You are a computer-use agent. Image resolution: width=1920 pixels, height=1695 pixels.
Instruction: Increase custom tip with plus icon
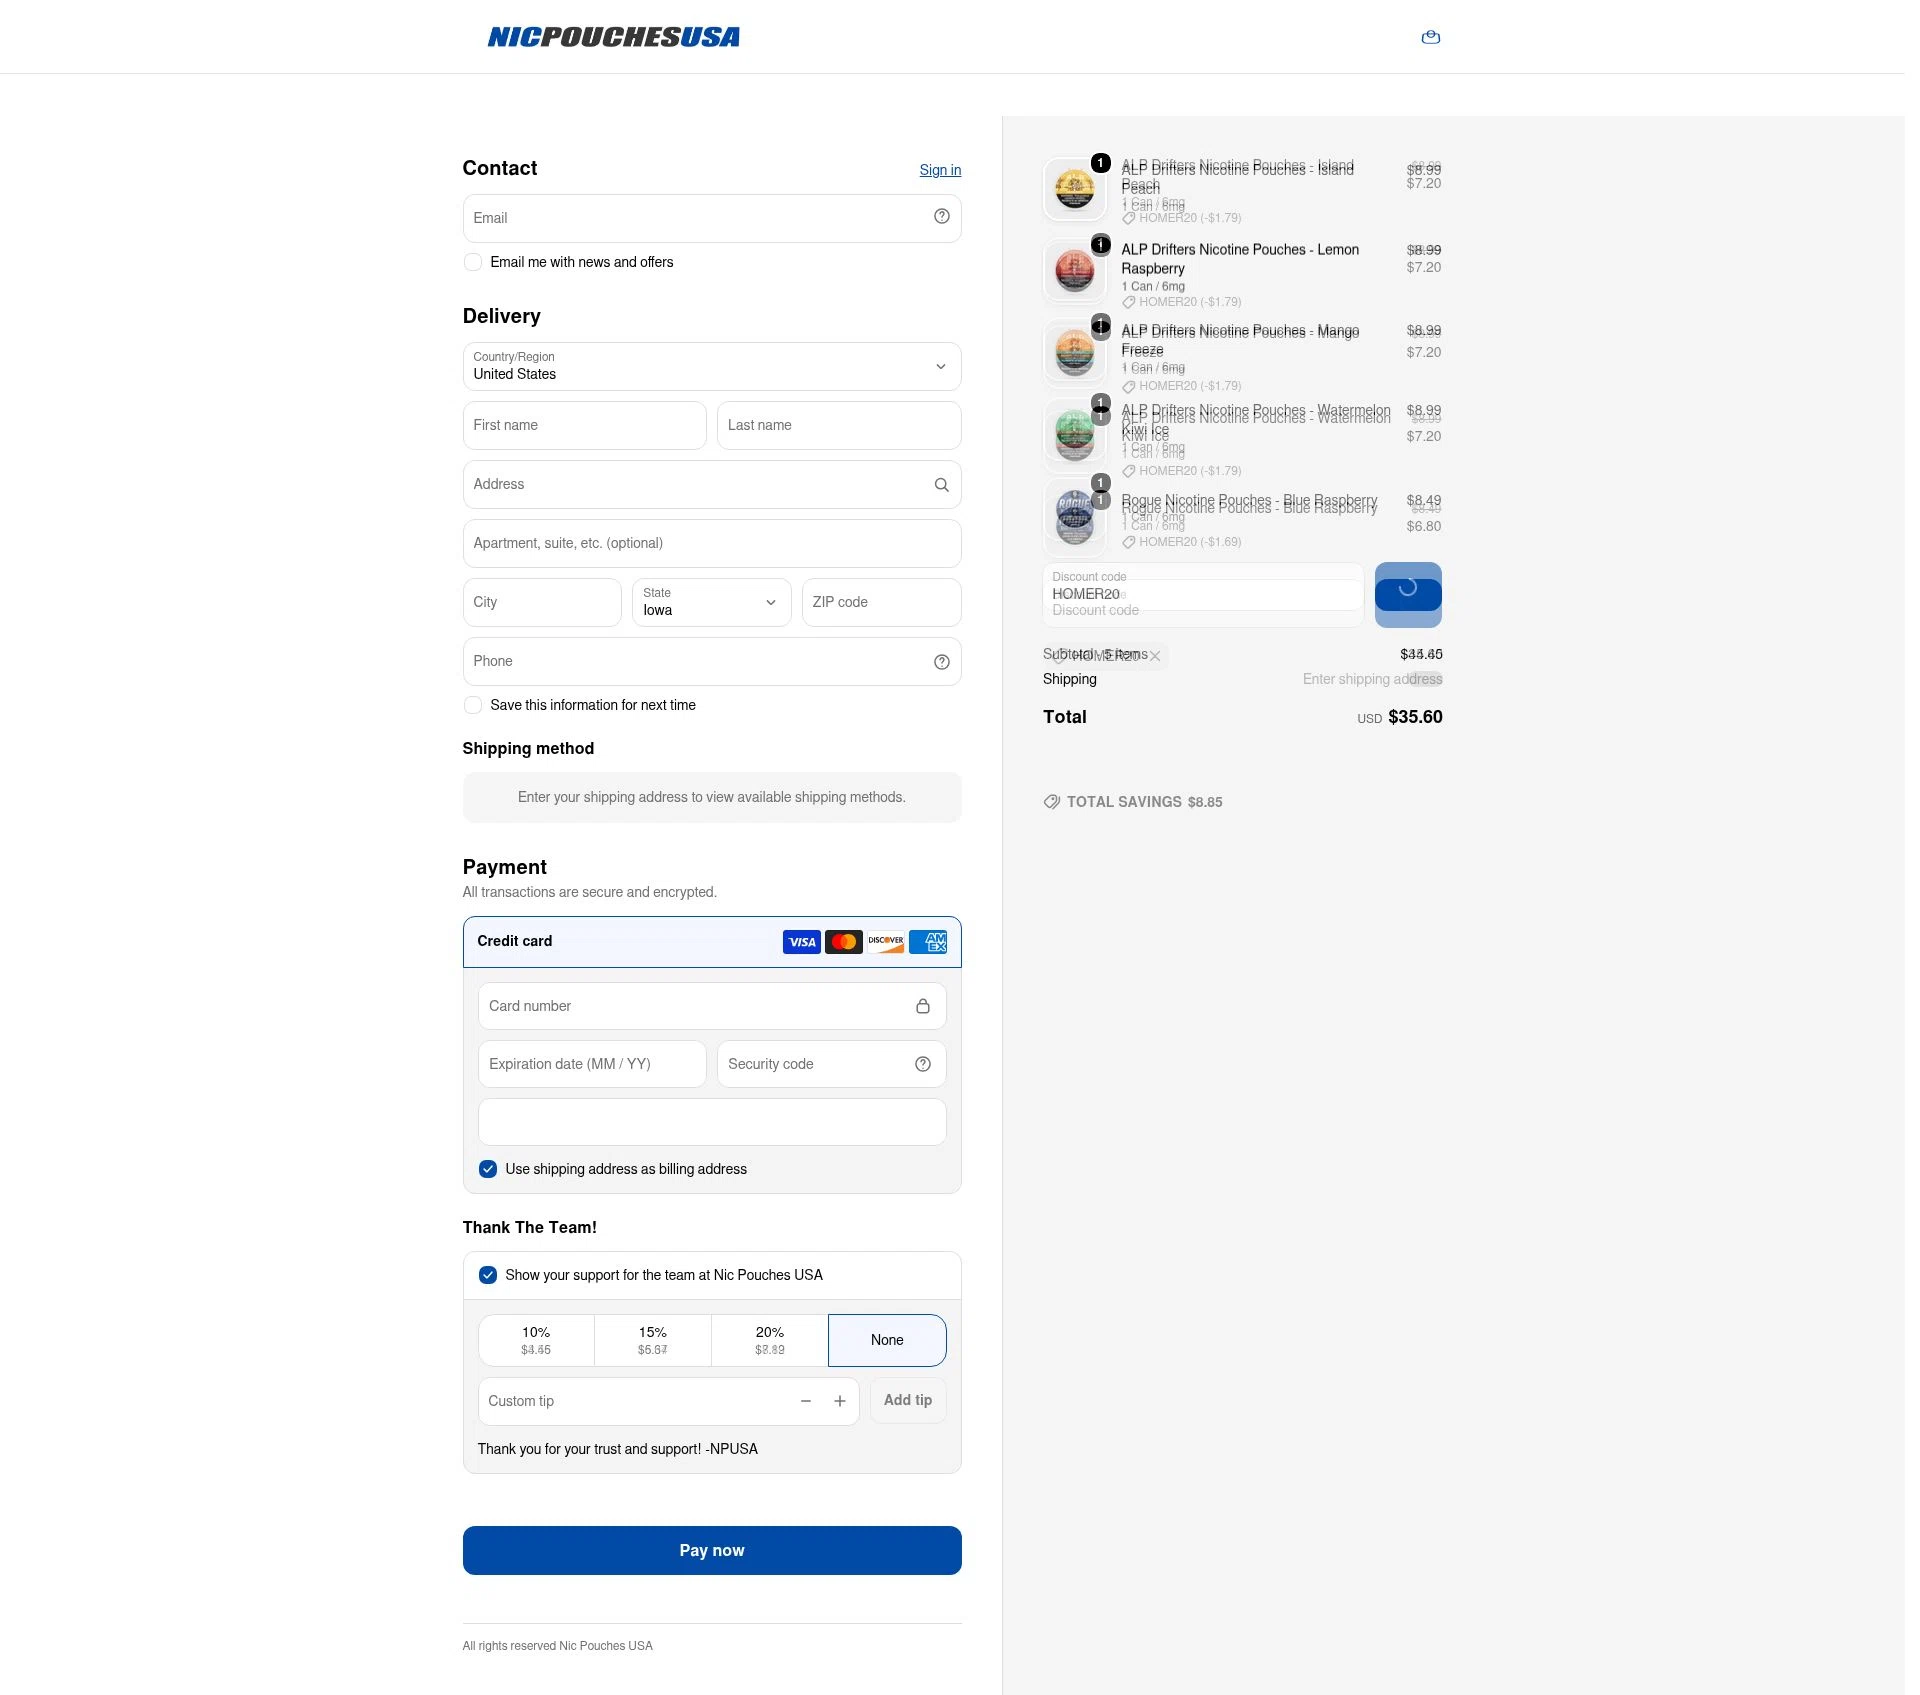coord(839,1401)
